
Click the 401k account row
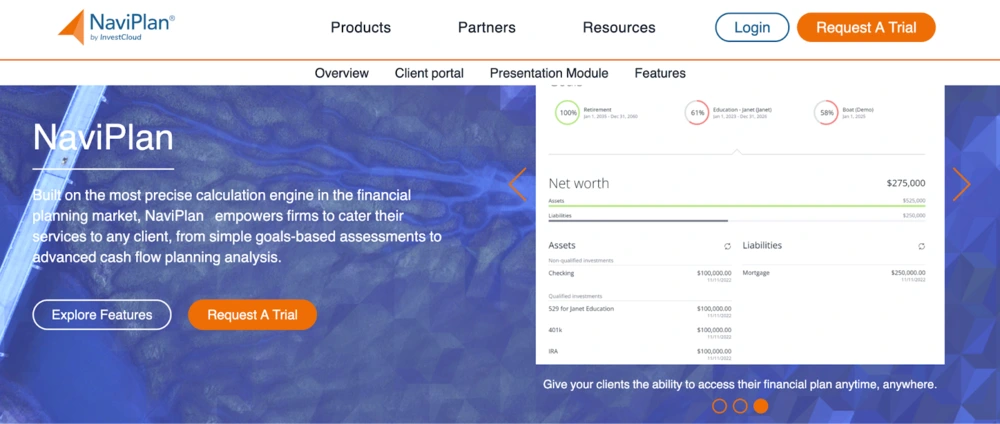[x=640, y=333]
